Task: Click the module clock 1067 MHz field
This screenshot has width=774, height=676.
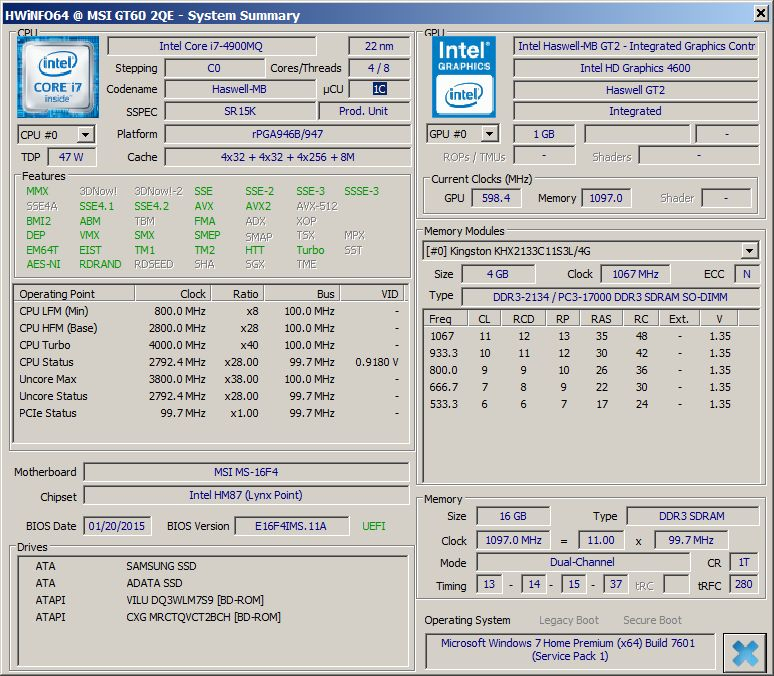Action: coord(635,274)
